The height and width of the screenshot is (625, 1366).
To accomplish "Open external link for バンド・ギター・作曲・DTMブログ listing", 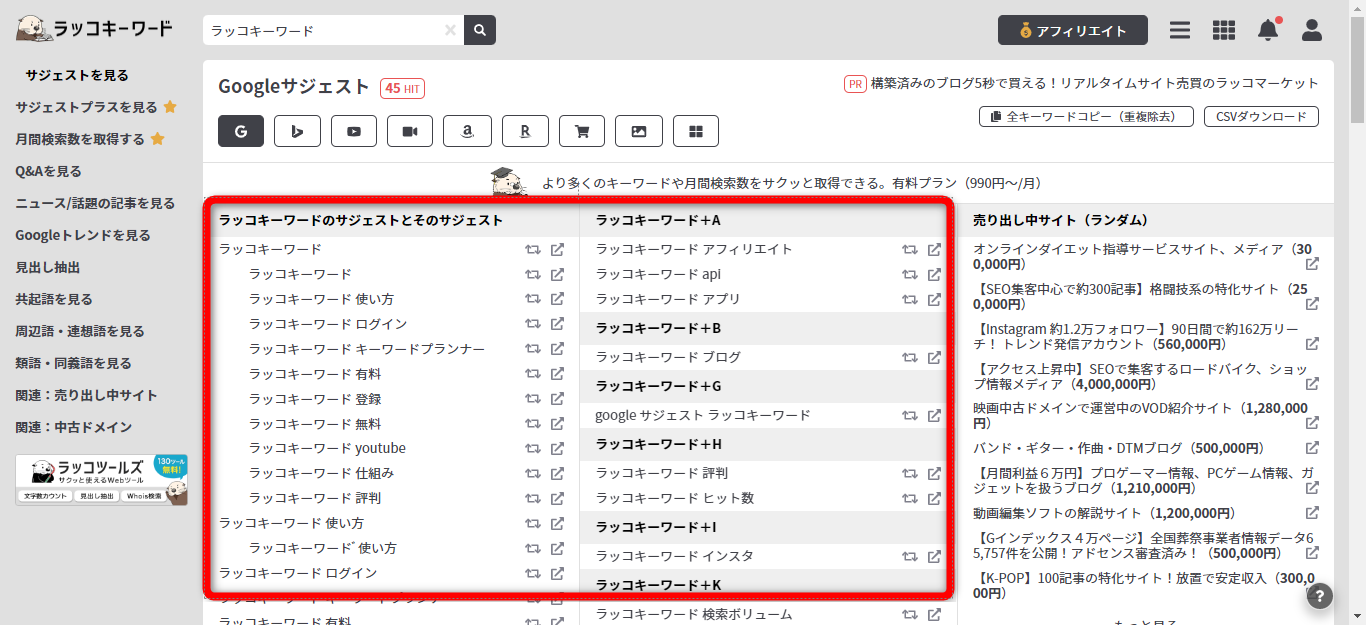I will 1312,448.
